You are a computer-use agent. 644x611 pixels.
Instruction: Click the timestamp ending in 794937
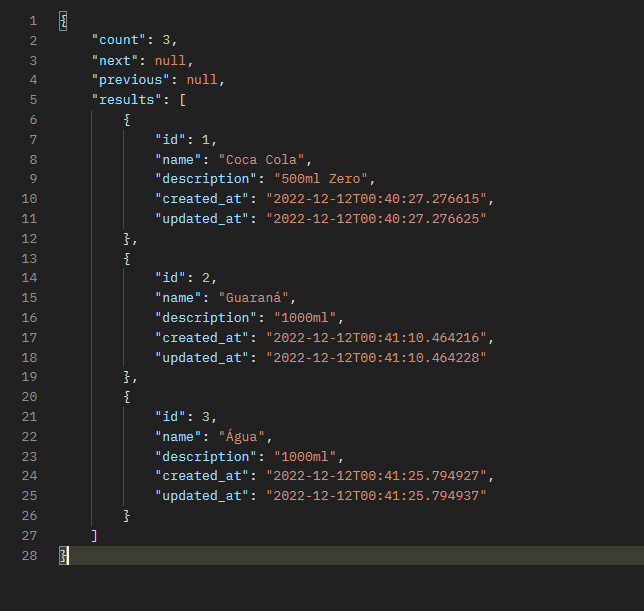click(378, 495)
